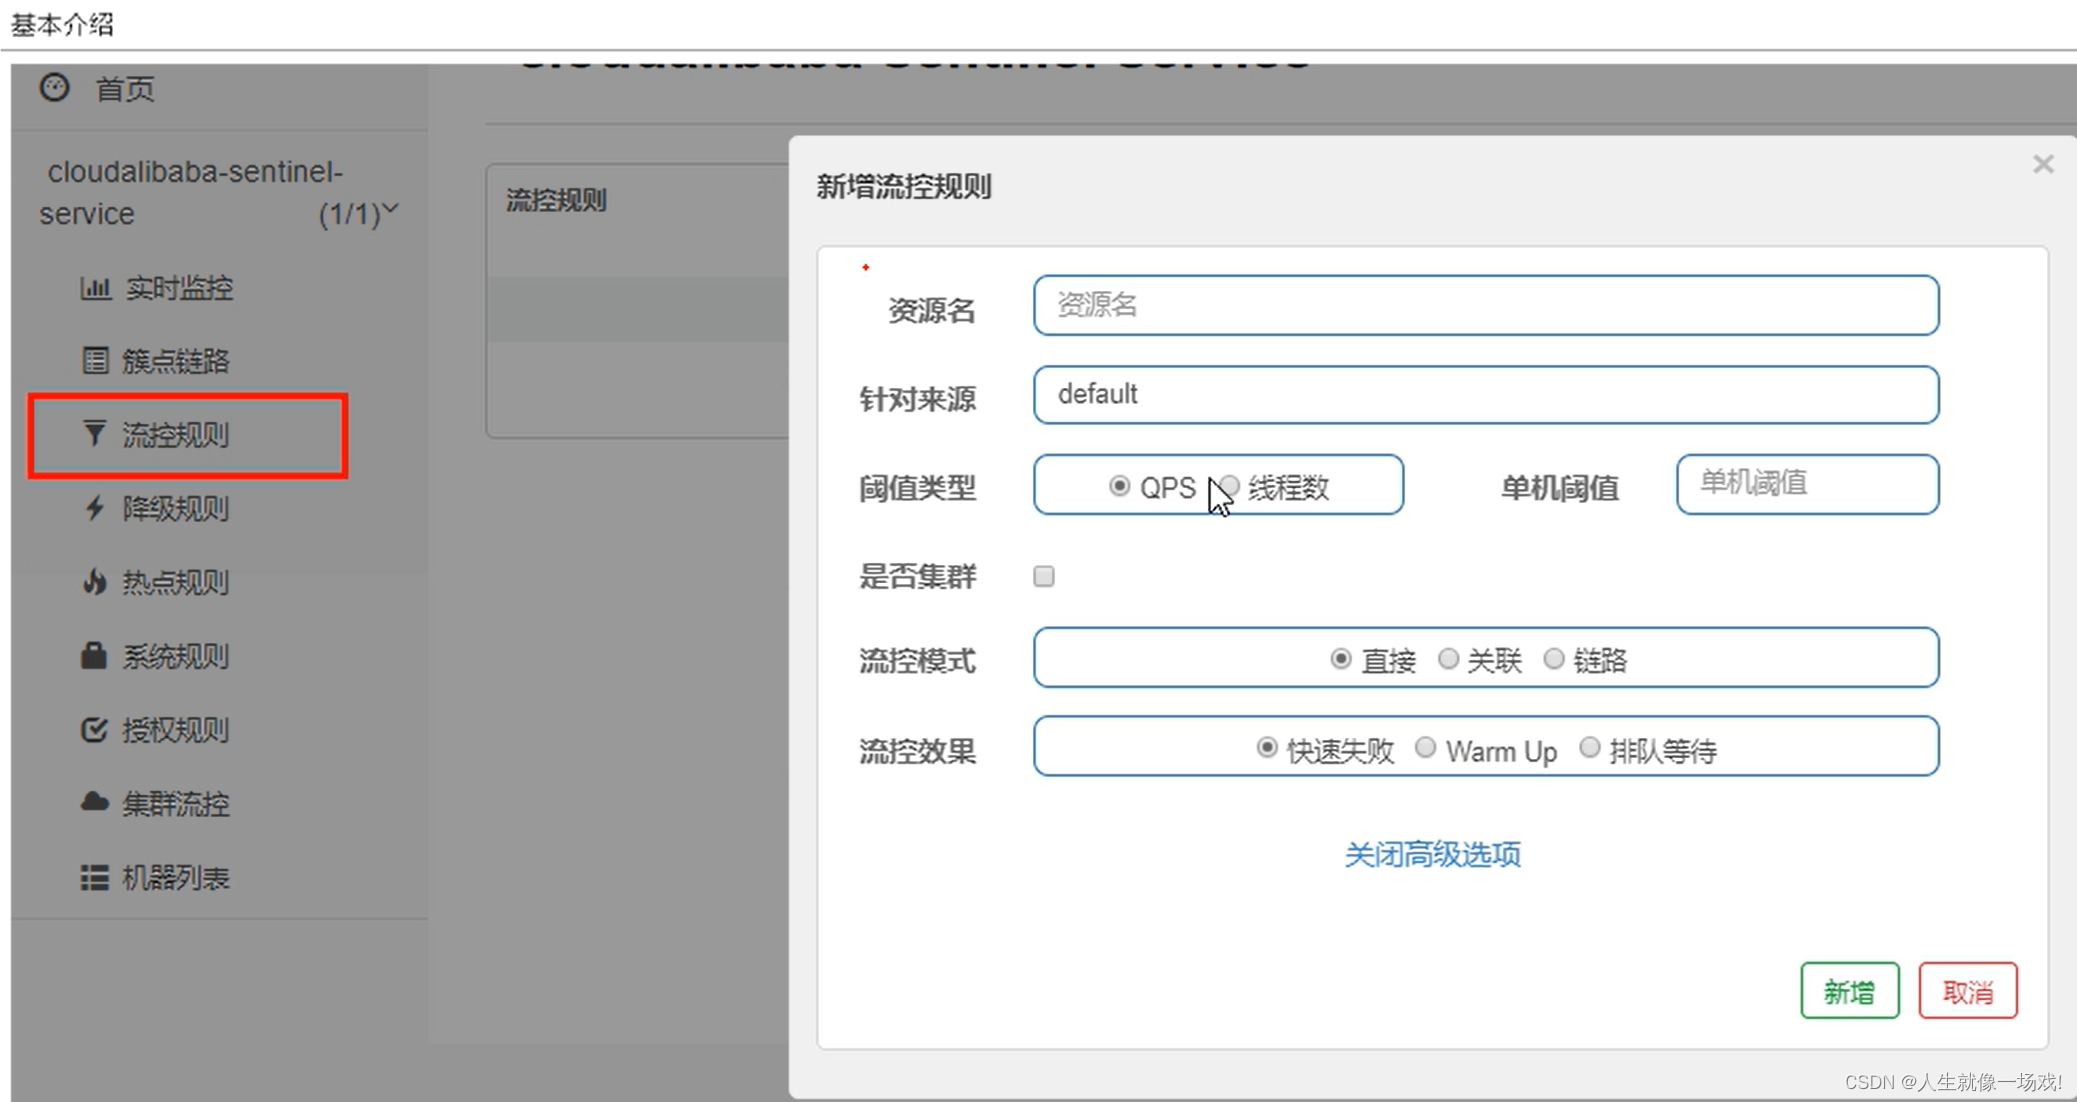
Task: Click the 资源名 resource name input field
Action: pos(1485,305)
